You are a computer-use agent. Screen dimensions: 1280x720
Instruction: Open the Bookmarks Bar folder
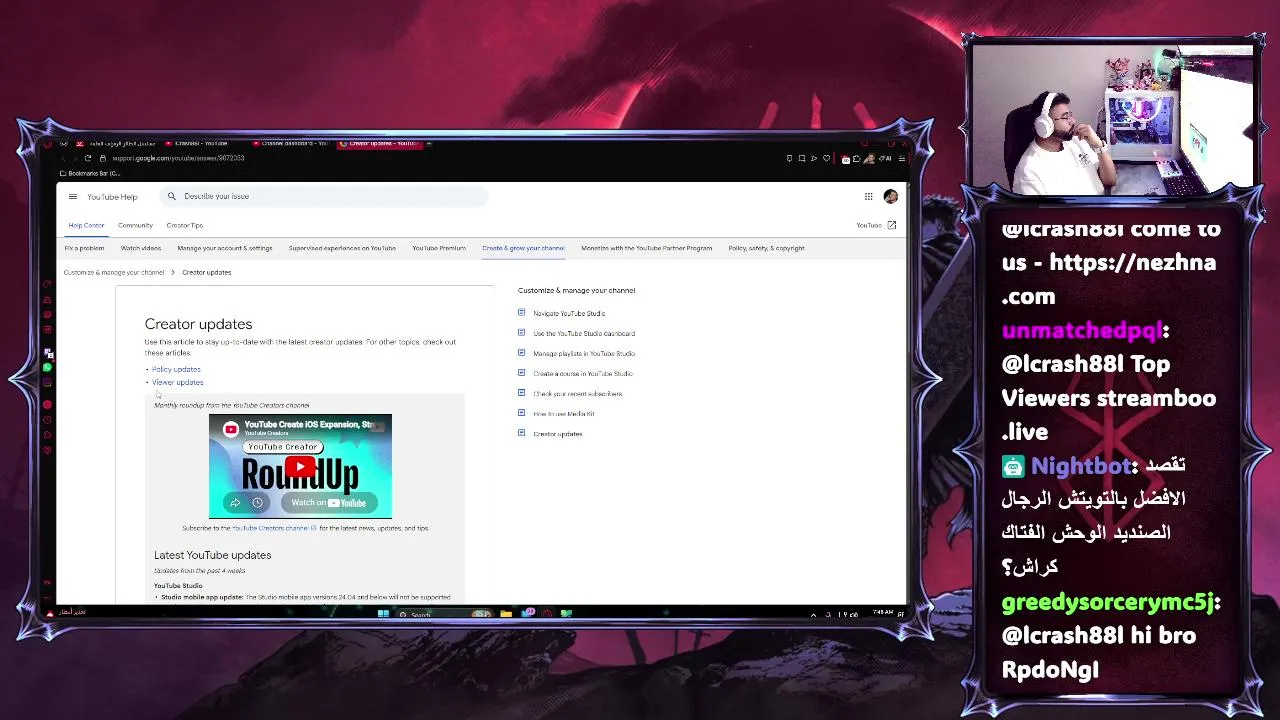click(90, 173)
